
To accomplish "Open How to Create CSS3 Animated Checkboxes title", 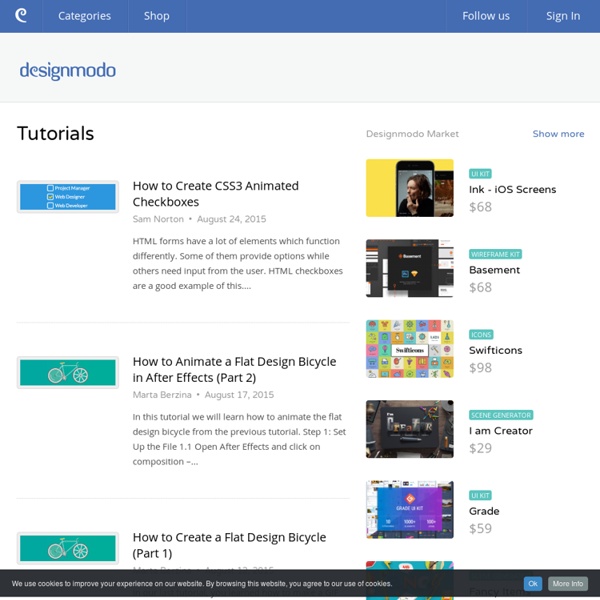I will coord(215,194).
